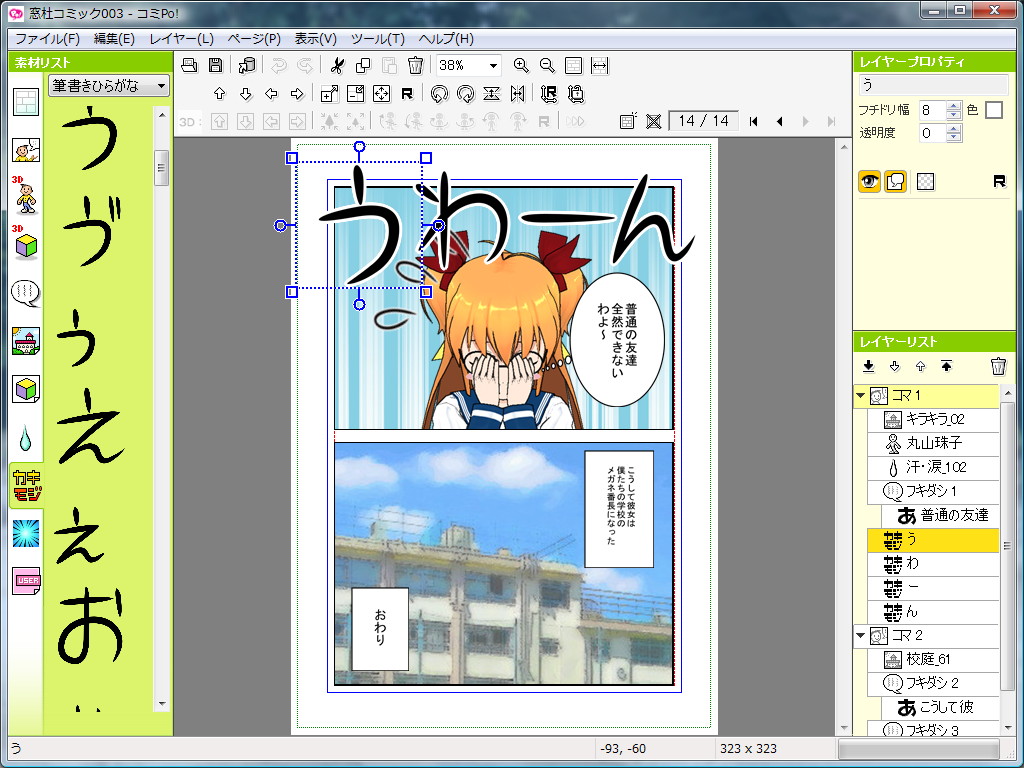Viewport: 1024px width, 768px height.
Task: Decrease フチドリ幅 value with stepper
Action: point(953,114)
